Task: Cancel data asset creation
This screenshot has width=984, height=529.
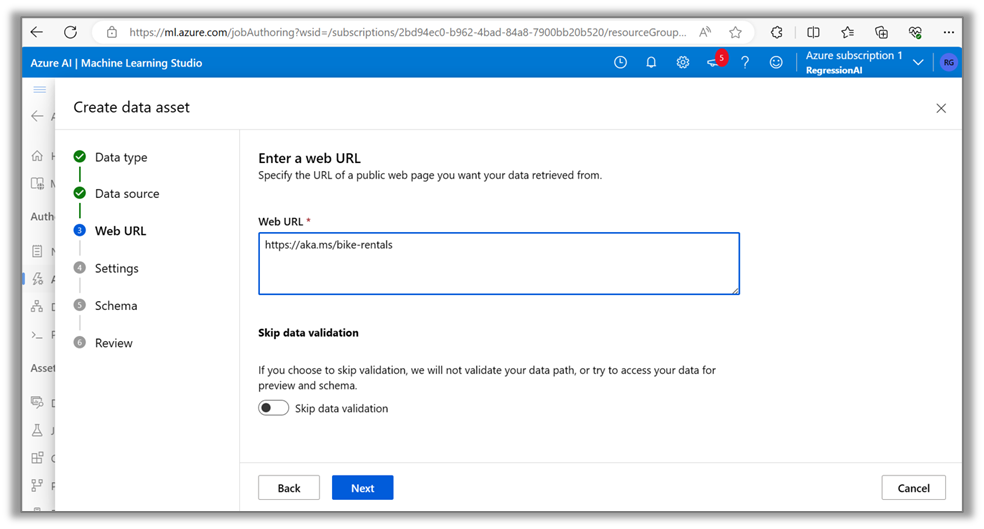Action: (913, 488)
